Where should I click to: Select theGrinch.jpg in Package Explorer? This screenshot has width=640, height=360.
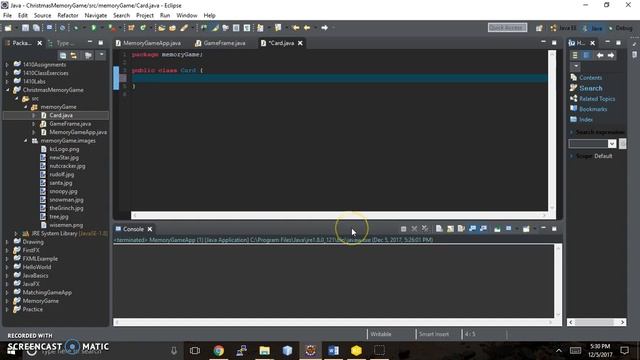tap(66, 208)
